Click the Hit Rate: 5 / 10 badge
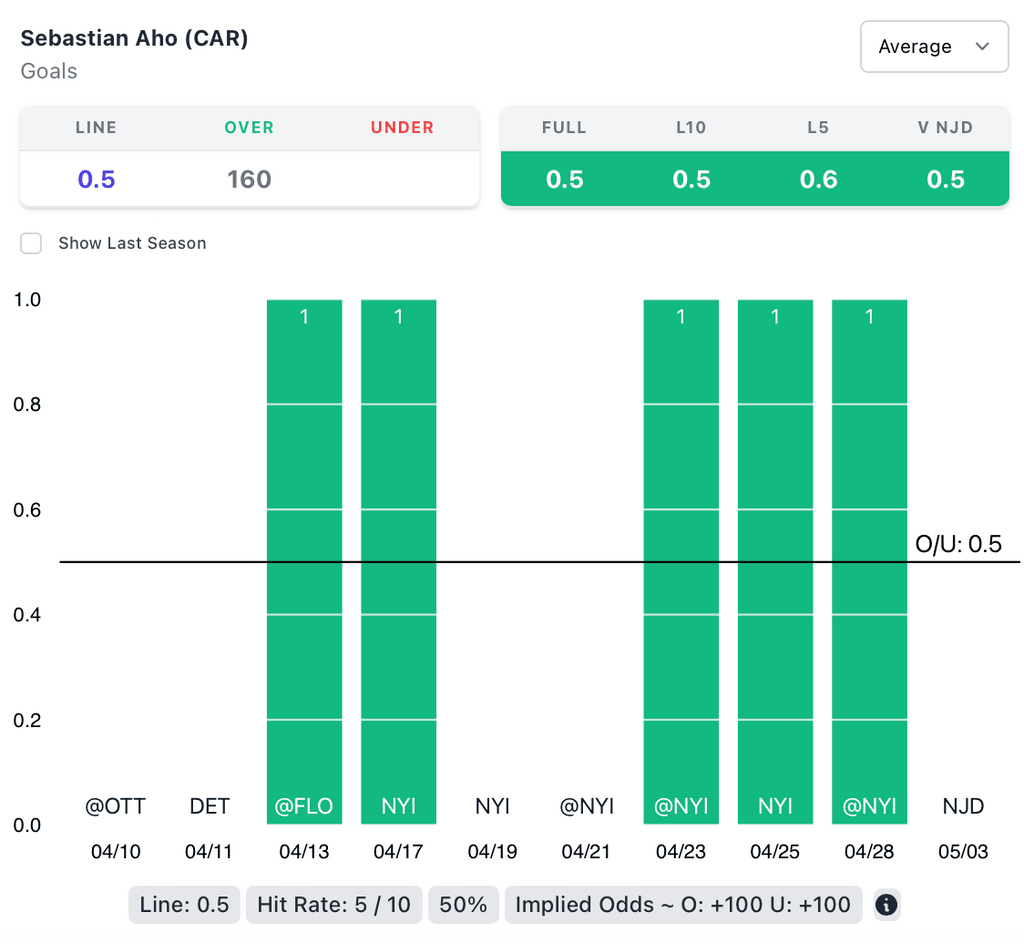The height and width of the screenshot is (944, 1024). tap(334, 905)
